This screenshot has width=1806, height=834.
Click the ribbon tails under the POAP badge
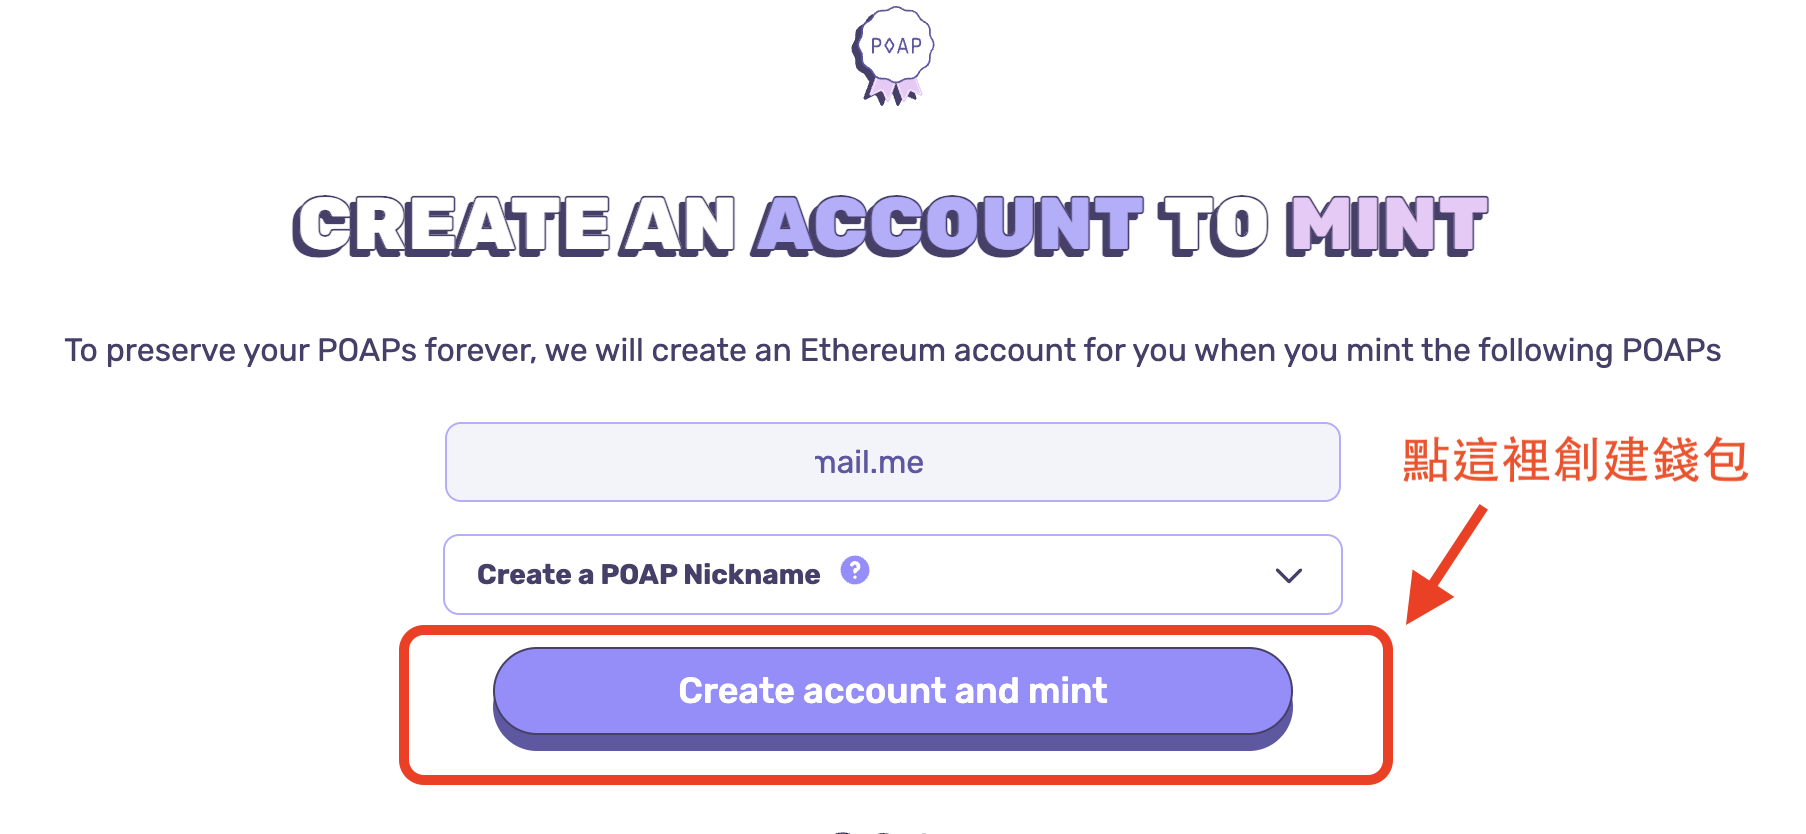[x=892, y=93]
